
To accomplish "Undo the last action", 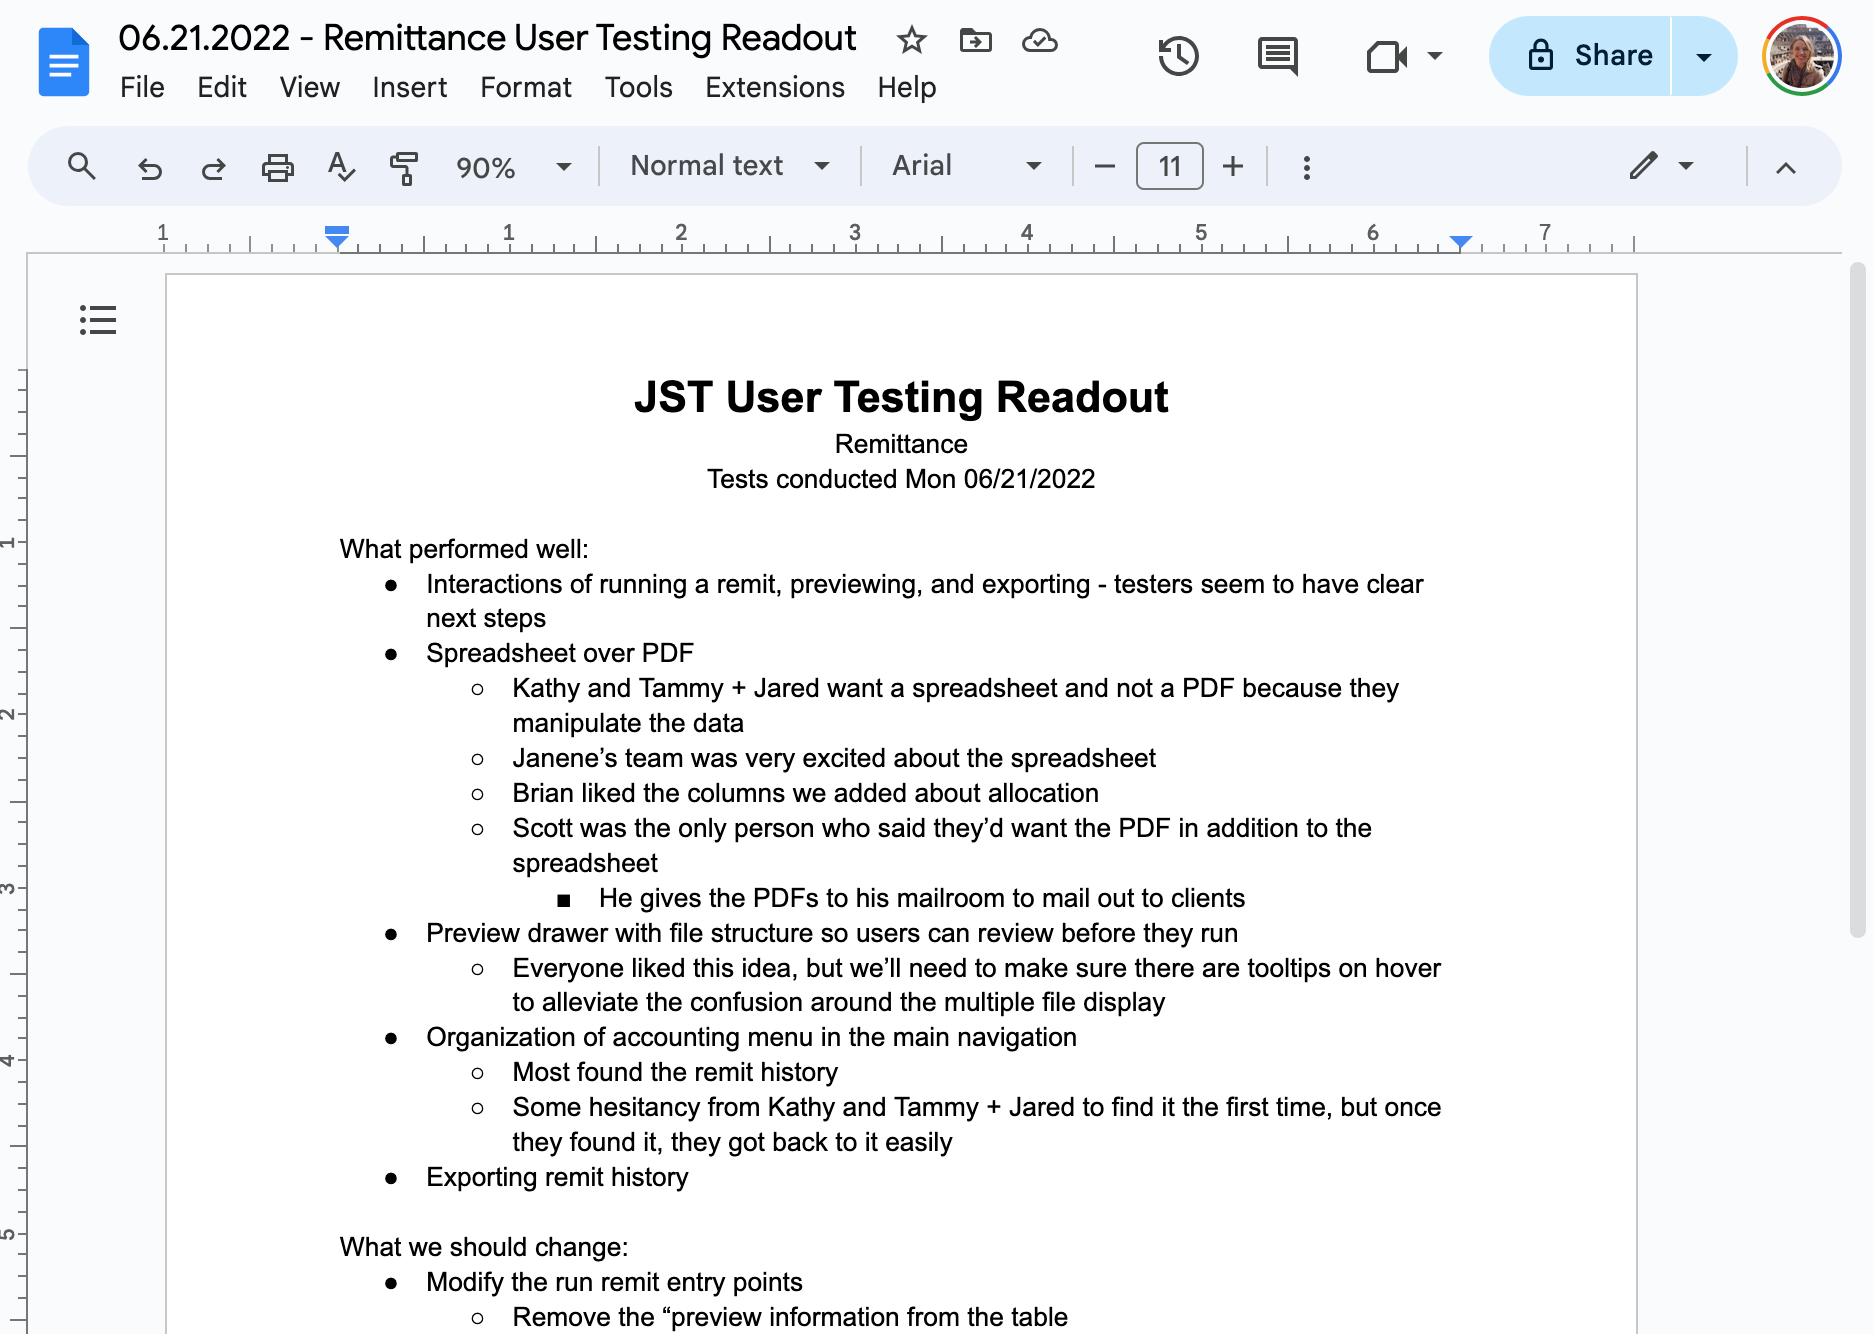I will coord(150,167).
